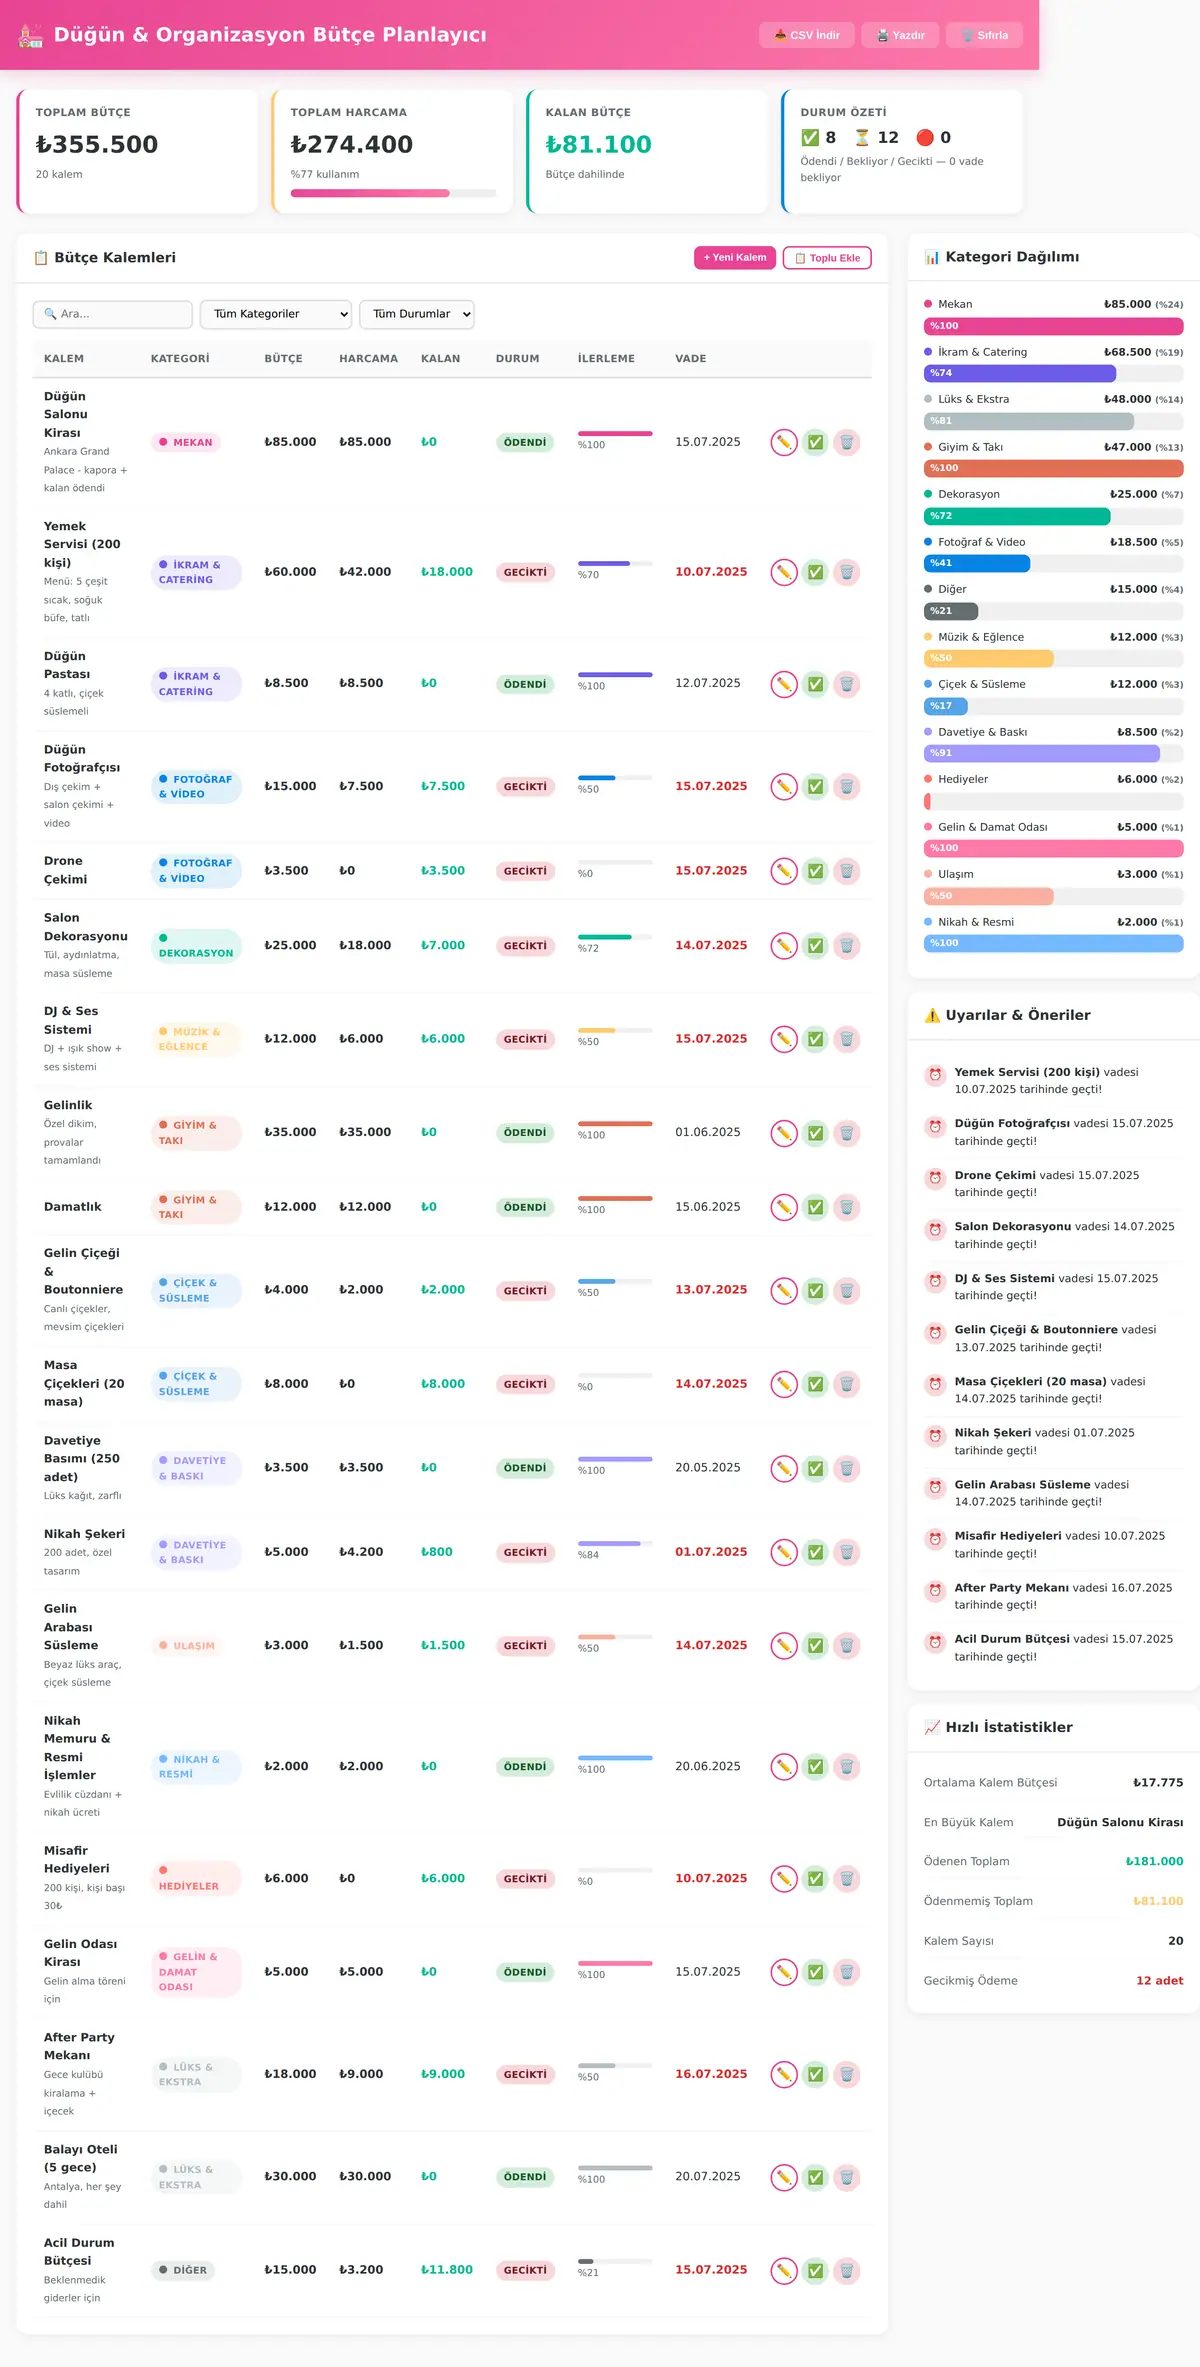Toggle paid status of Misafir Hediyeleri
Image resolution: width=1200 pixels, height=2367 pixels.
tap(815, 1879)
